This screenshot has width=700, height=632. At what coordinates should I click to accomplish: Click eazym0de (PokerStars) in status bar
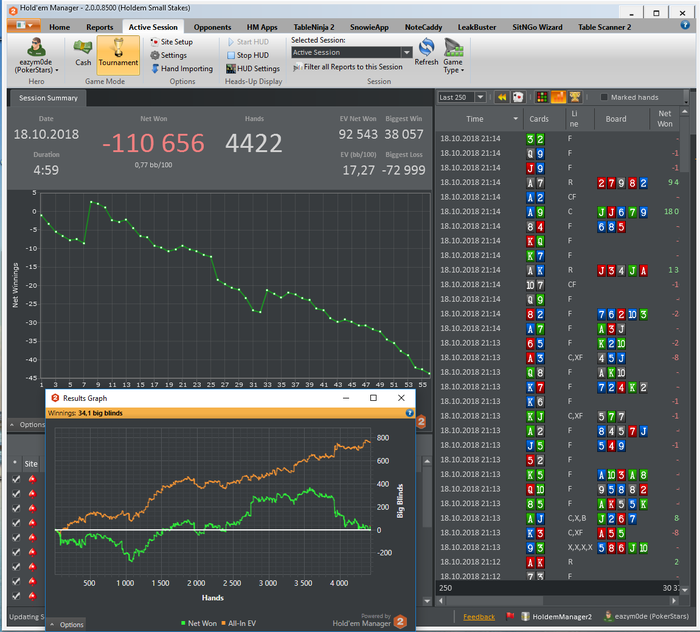point(646,616)
